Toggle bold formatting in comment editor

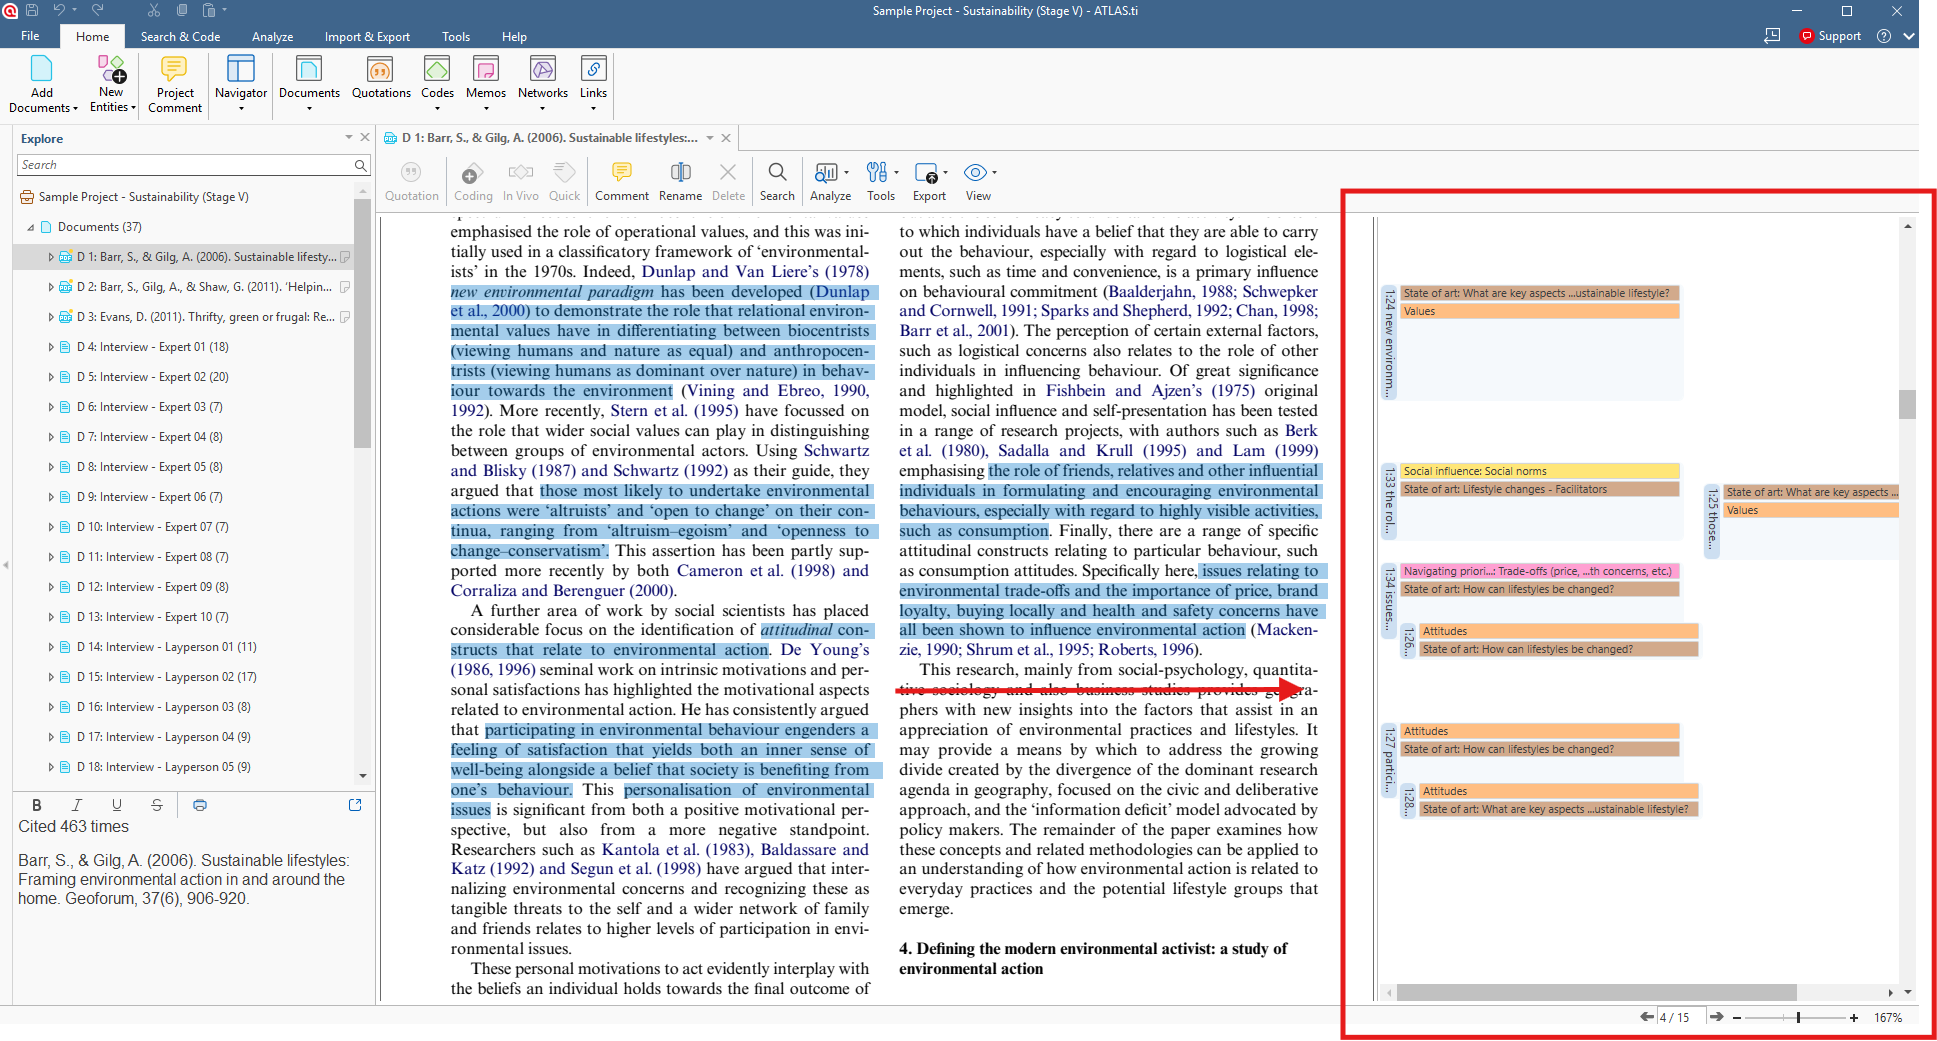click(x=37, y=805)
